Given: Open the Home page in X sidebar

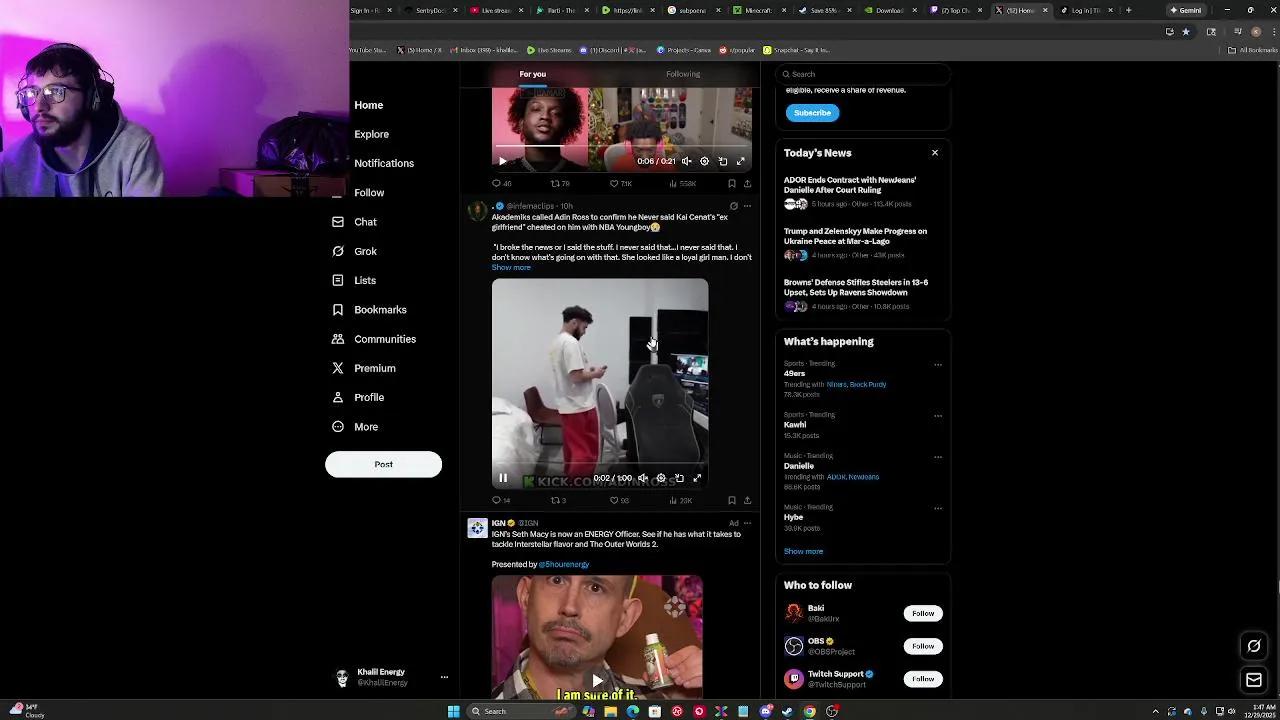Looking at the screenshot, I should tap(368, 105).
